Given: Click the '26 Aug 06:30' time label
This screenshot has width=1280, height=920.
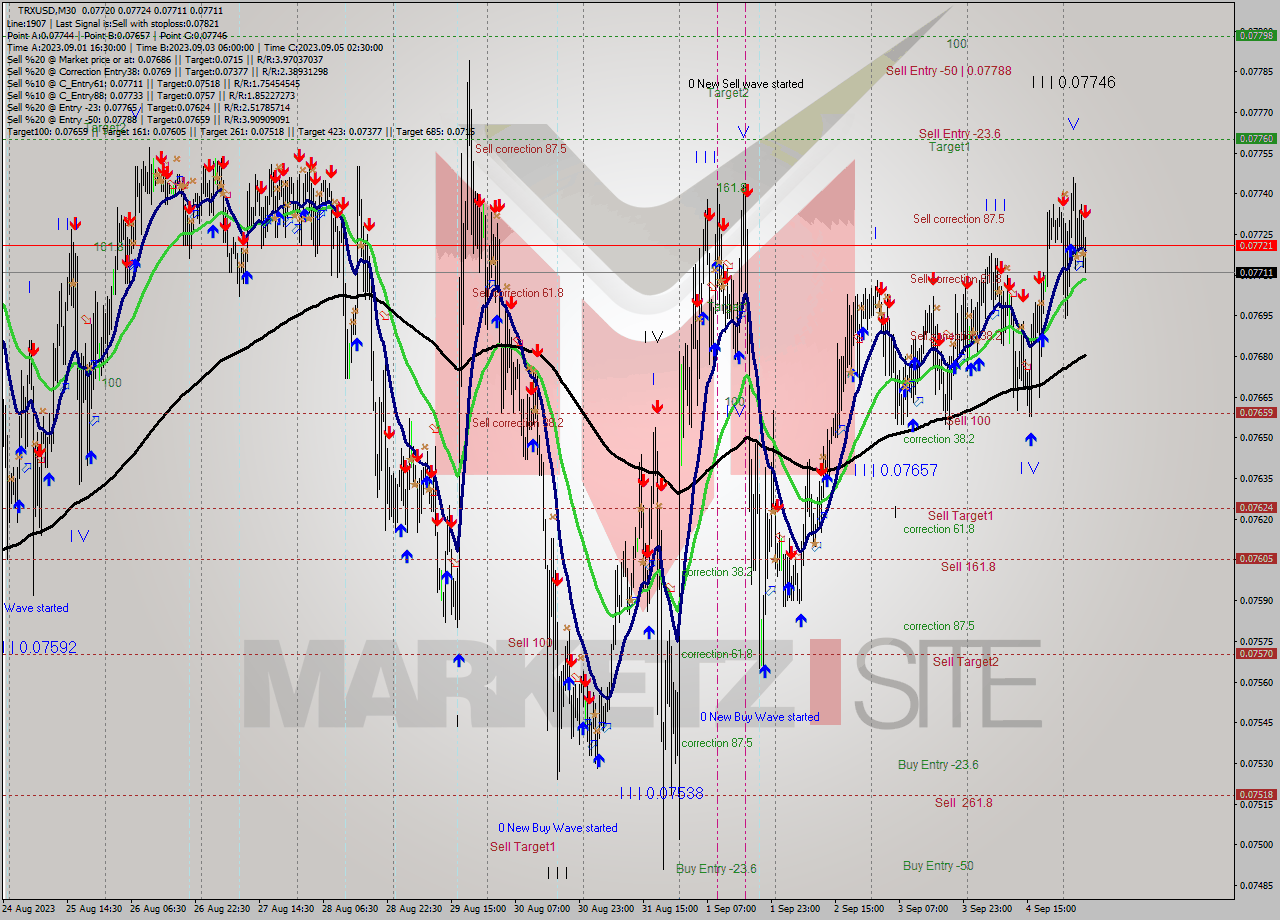Looking at the screenshot, I should click(x=158, y=909).
